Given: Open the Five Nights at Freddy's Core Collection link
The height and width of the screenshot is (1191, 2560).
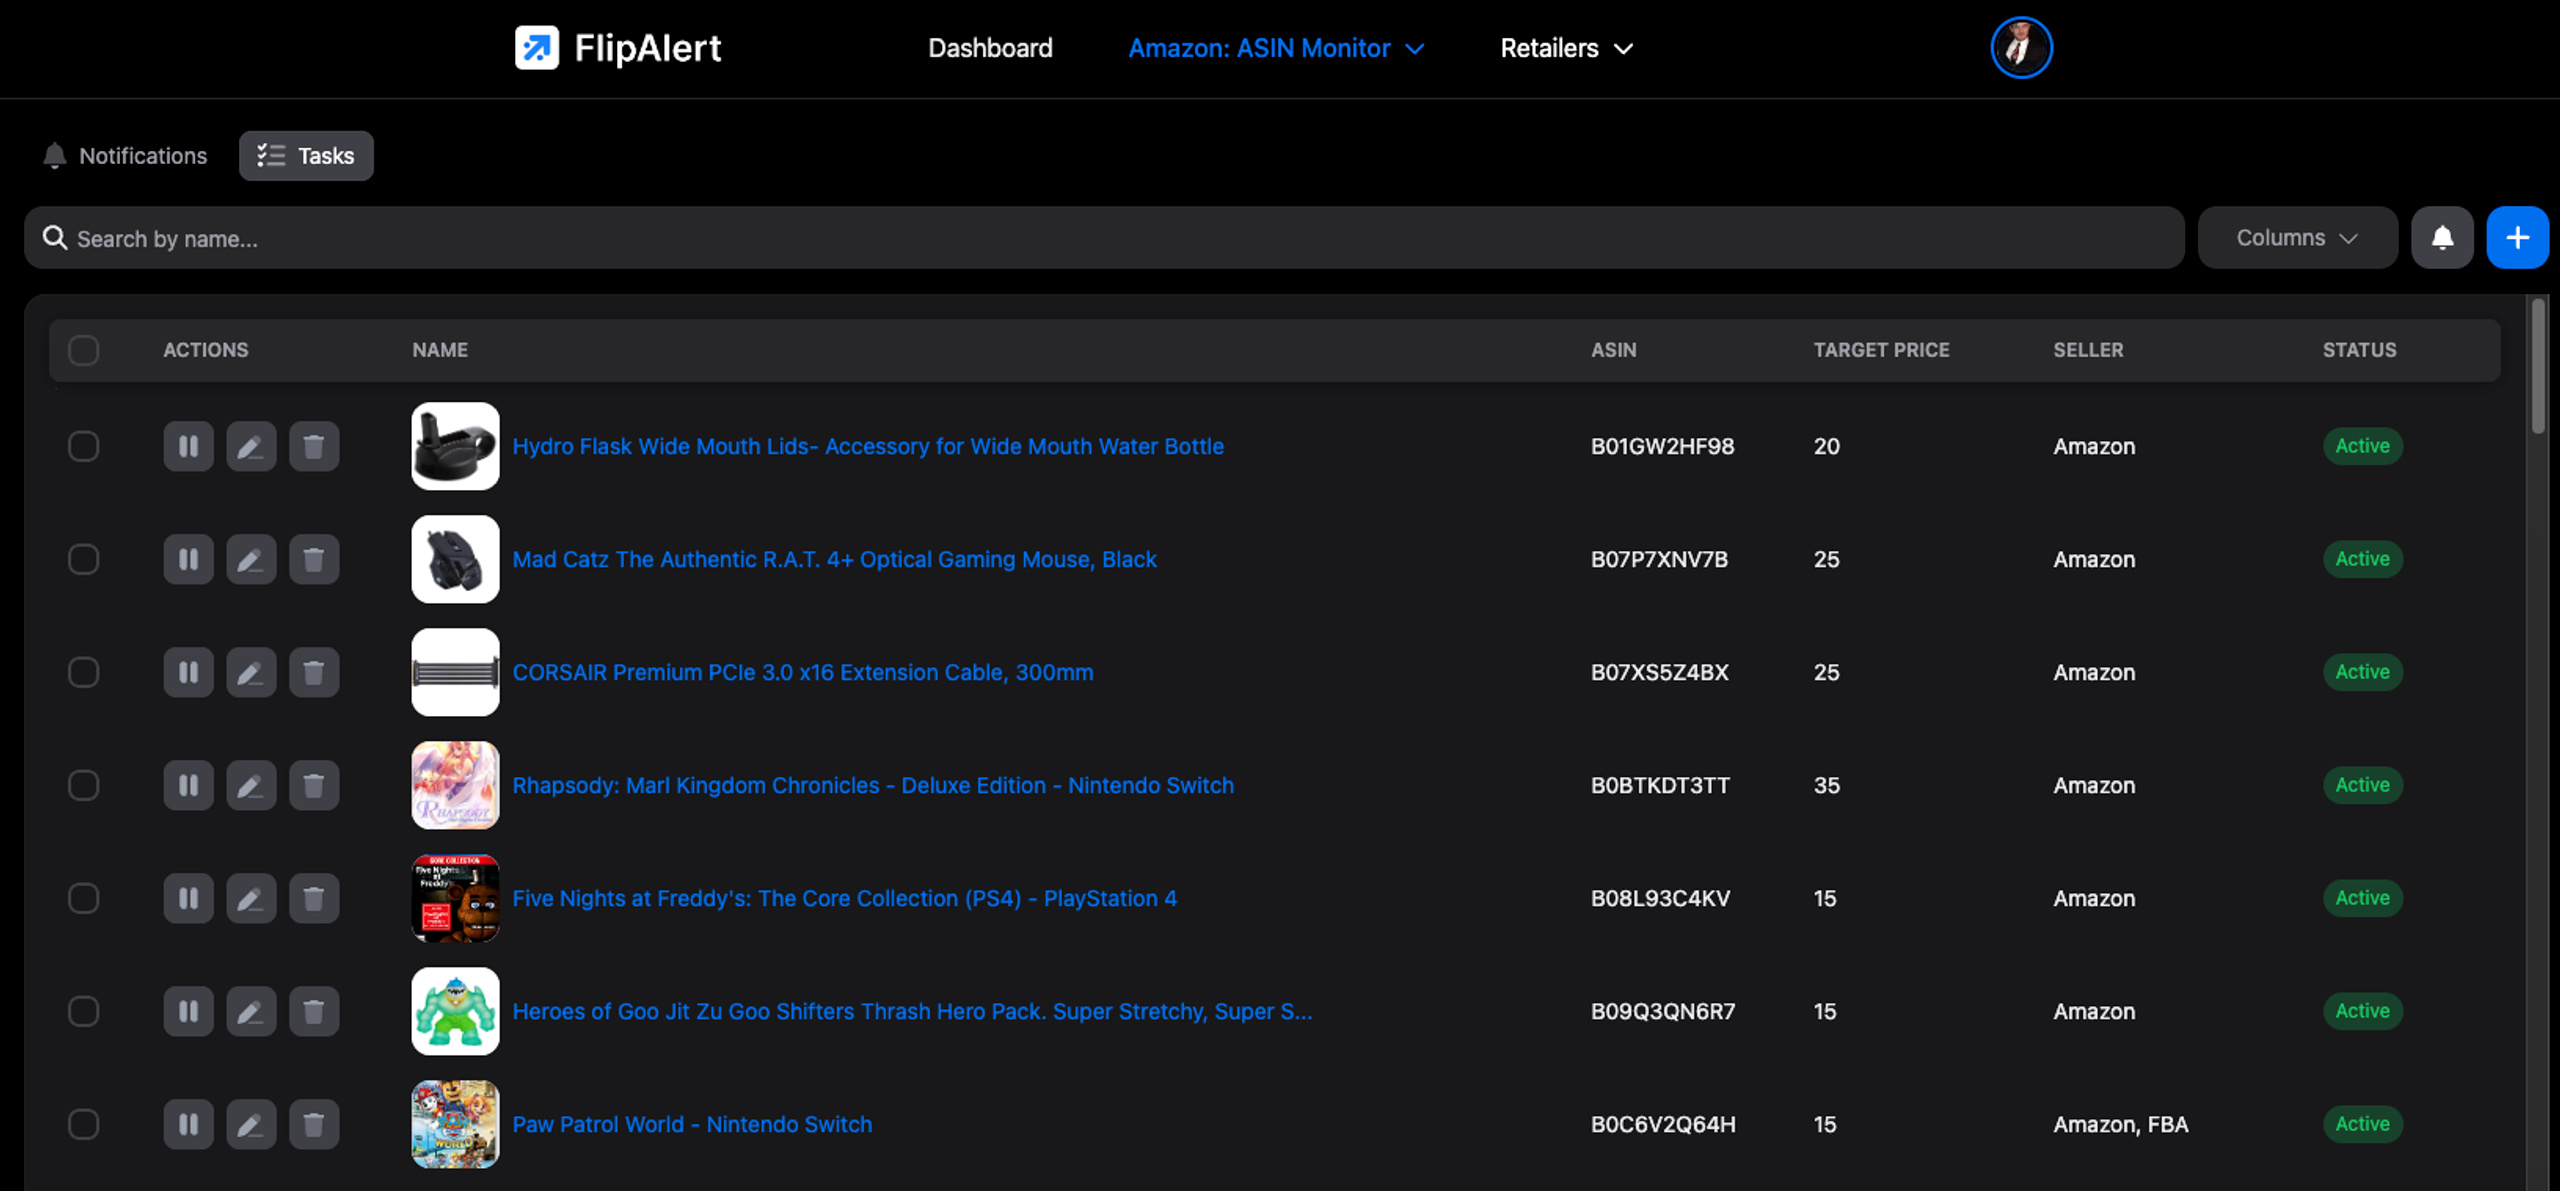Looking at the screenshot, I should 845,898.
